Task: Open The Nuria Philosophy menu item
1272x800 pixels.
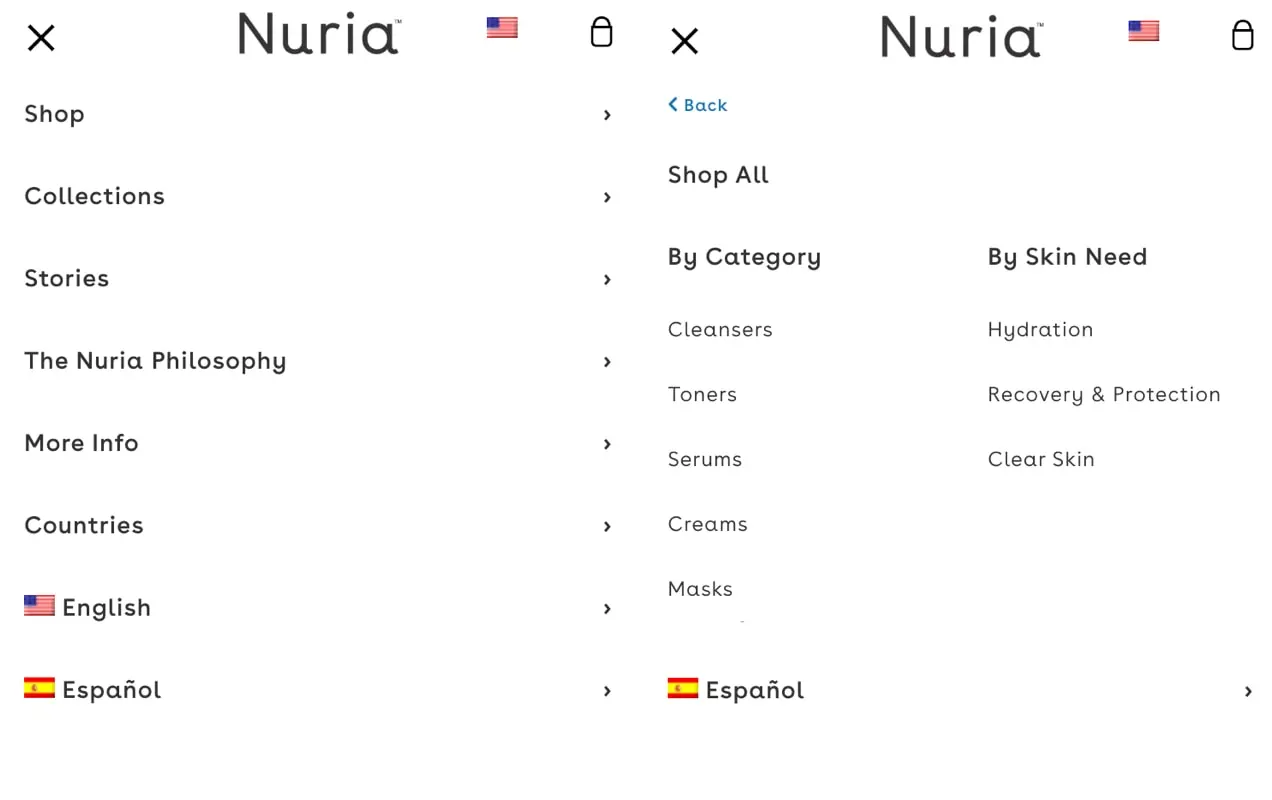Action: pos(318,361)
